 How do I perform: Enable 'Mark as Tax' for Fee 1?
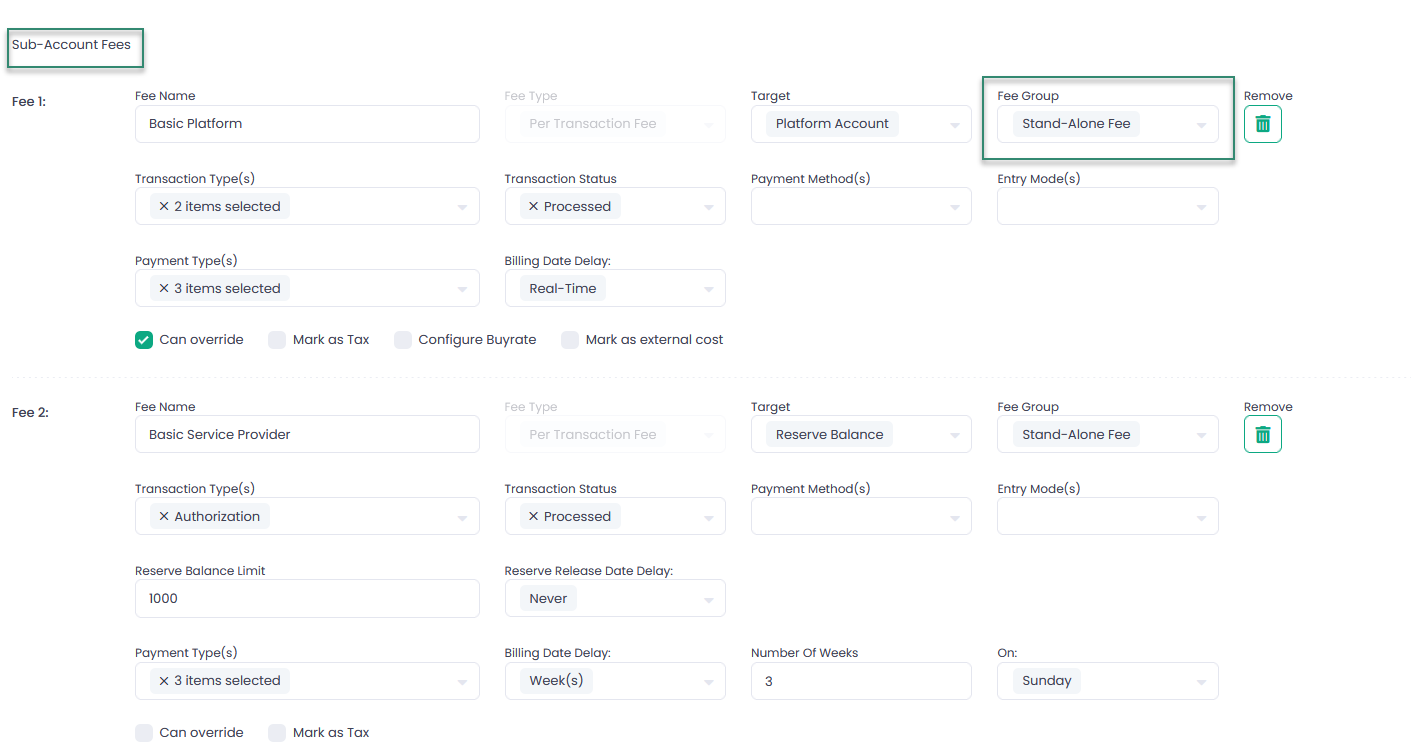point(277,340)
